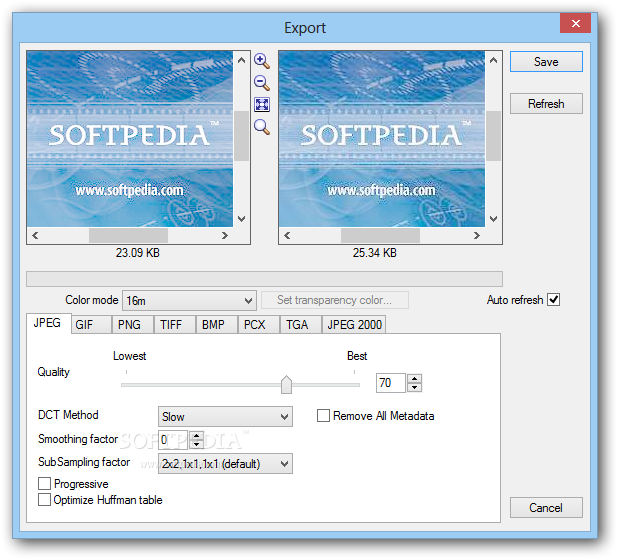The image size is (618, 559).
Task: Click left preview's scroll up arrow
Action: [x=242, y=60]
